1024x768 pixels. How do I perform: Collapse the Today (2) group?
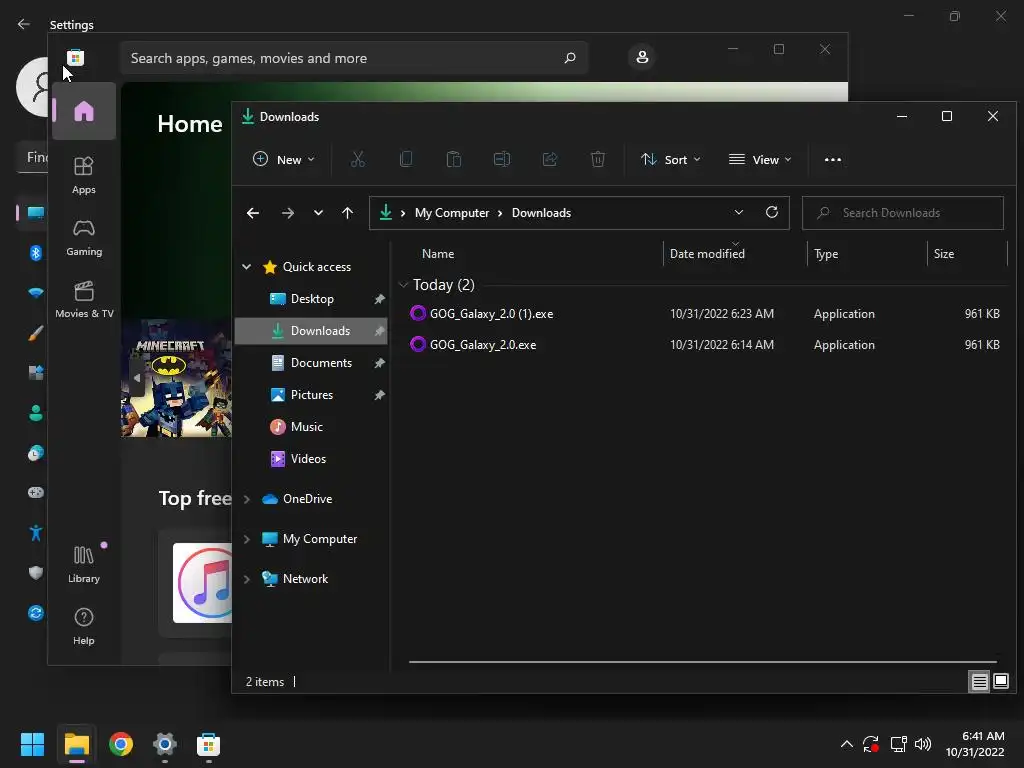tap(403, 285)
